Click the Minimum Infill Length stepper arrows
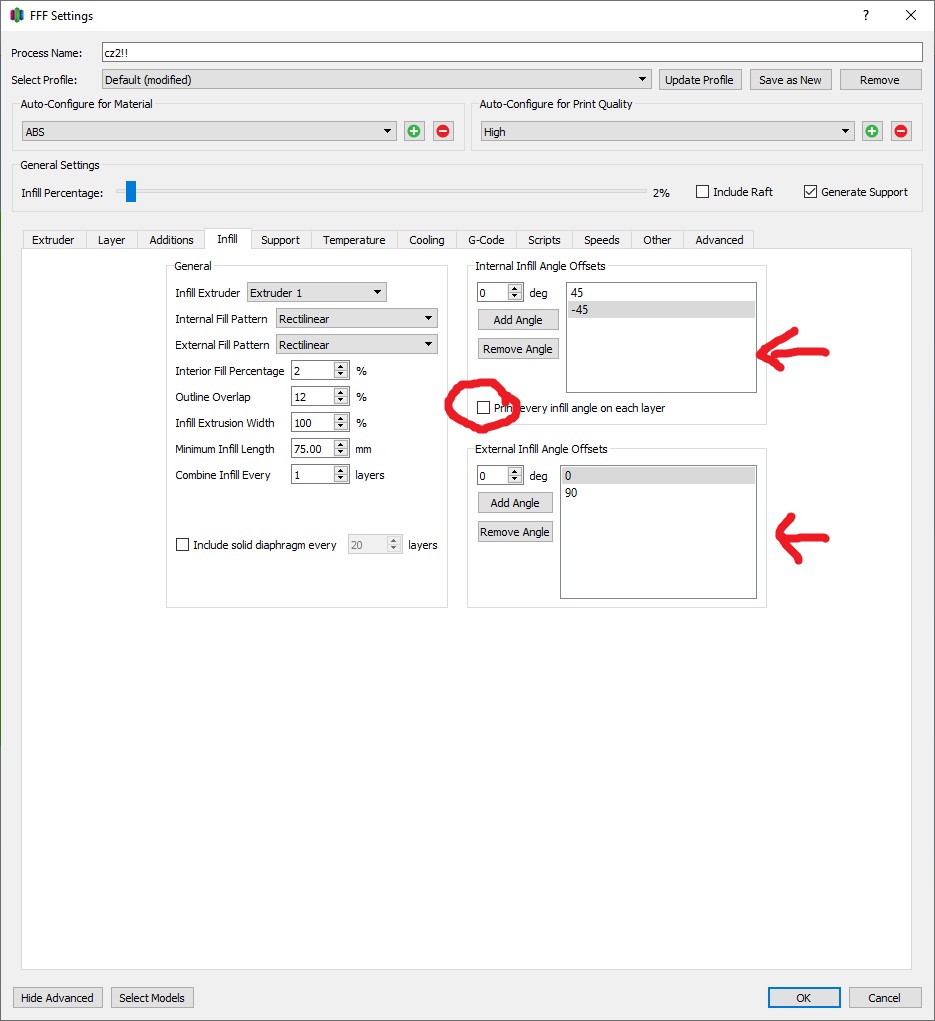This screenshot has height=1021, width=935. tap(341, 449)
